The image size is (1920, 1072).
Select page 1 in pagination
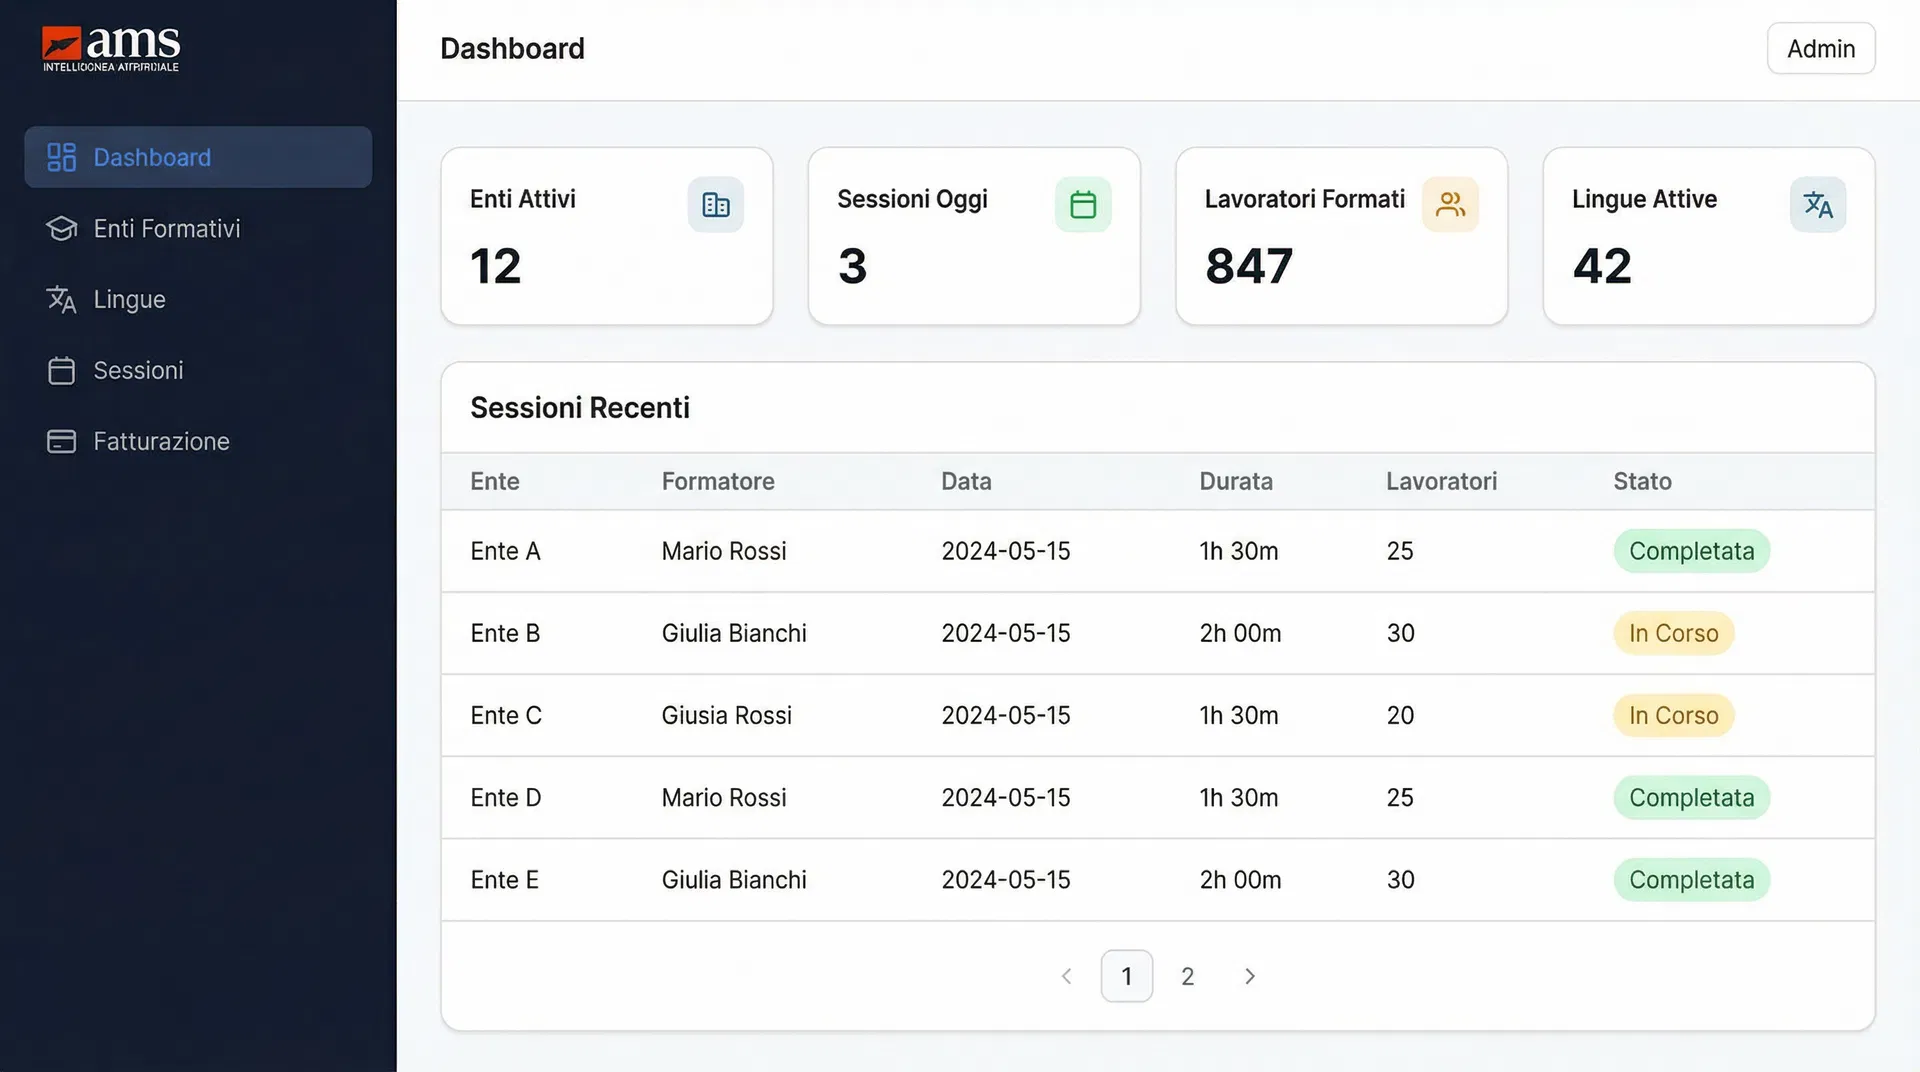click(x=1126, y=976)
